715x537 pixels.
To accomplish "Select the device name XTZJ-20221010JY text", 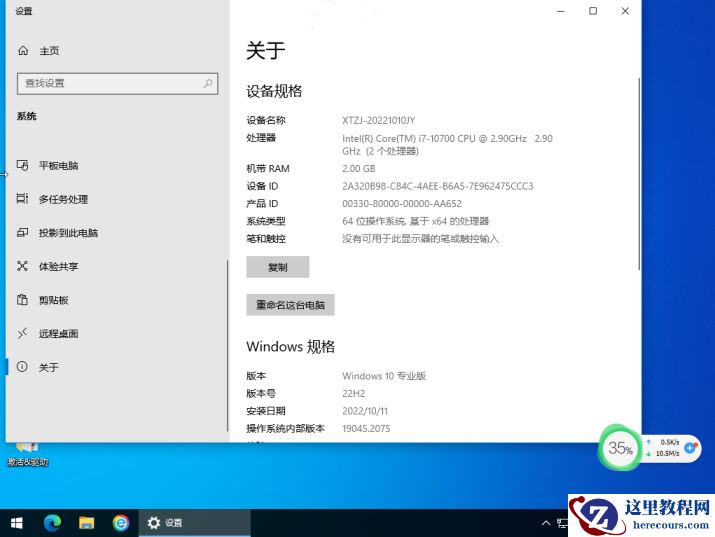I will pos(378,120).
